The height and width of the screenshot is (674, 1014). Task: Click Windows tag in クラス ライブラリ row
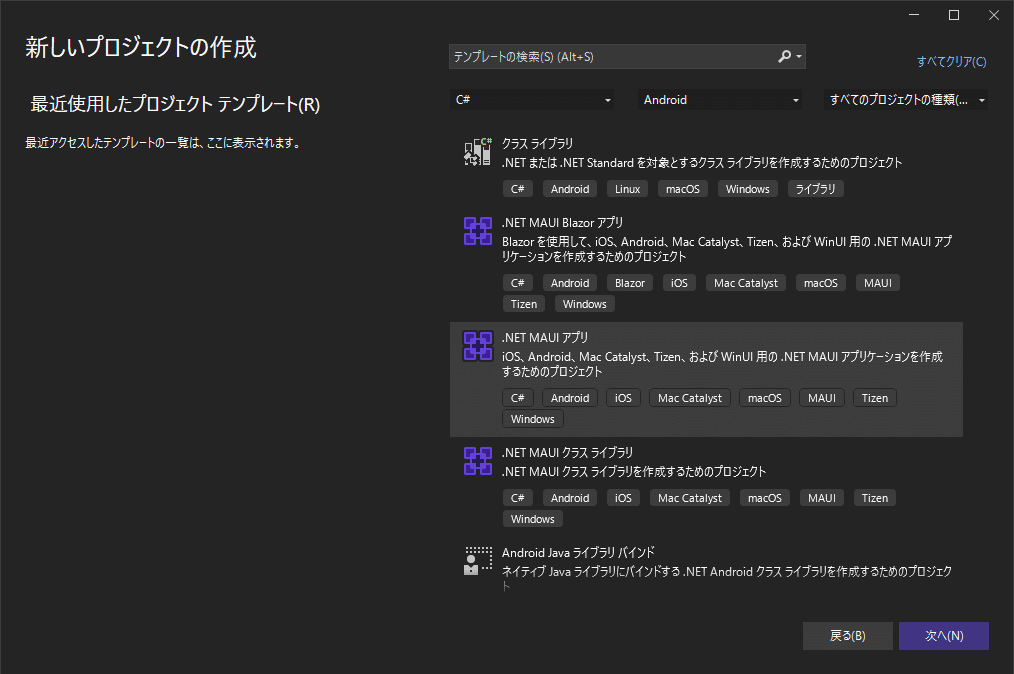click(748, 189)
